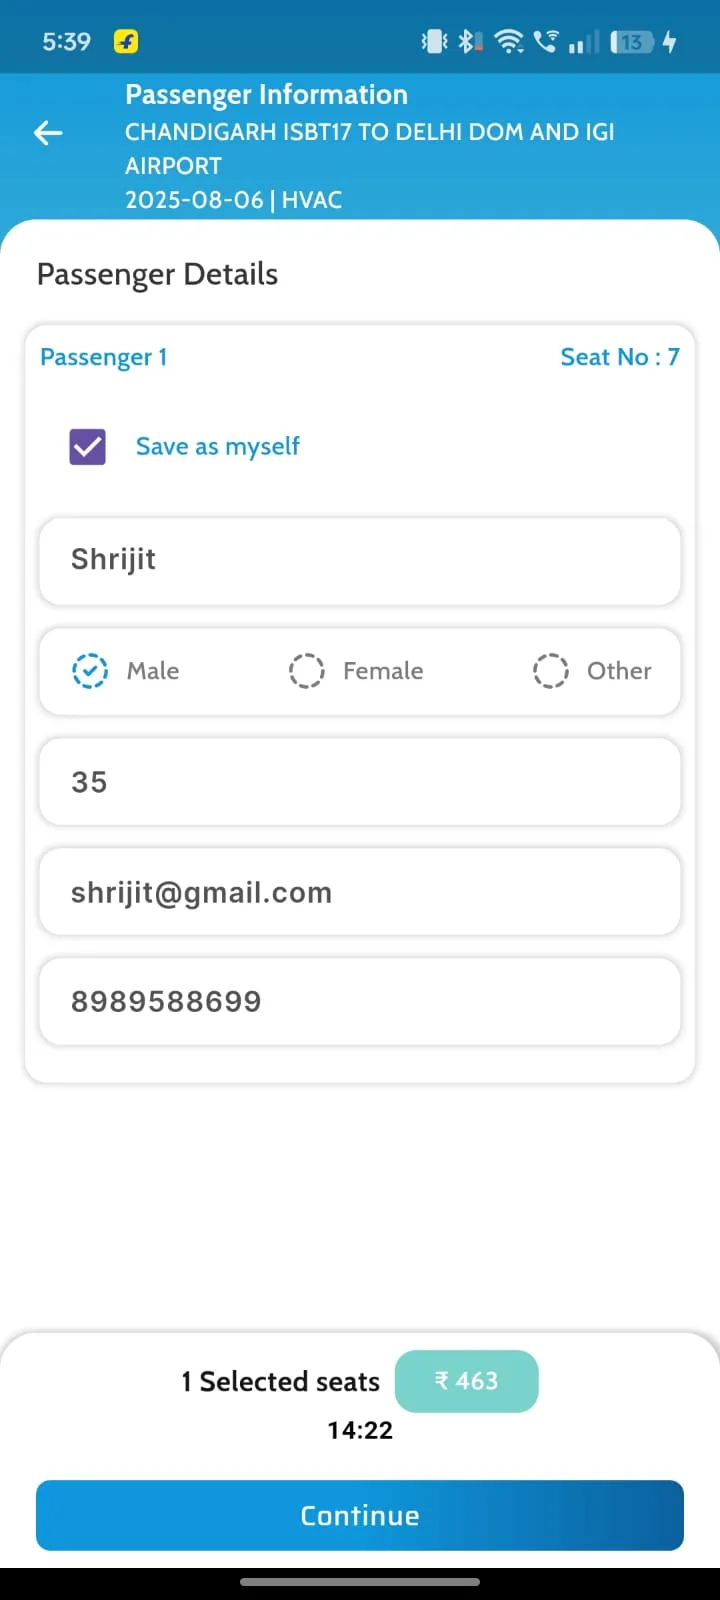This screenshot has width=720, height=1600.
Task: Tap the Flipkart notification icon
Action: point(126,42)
